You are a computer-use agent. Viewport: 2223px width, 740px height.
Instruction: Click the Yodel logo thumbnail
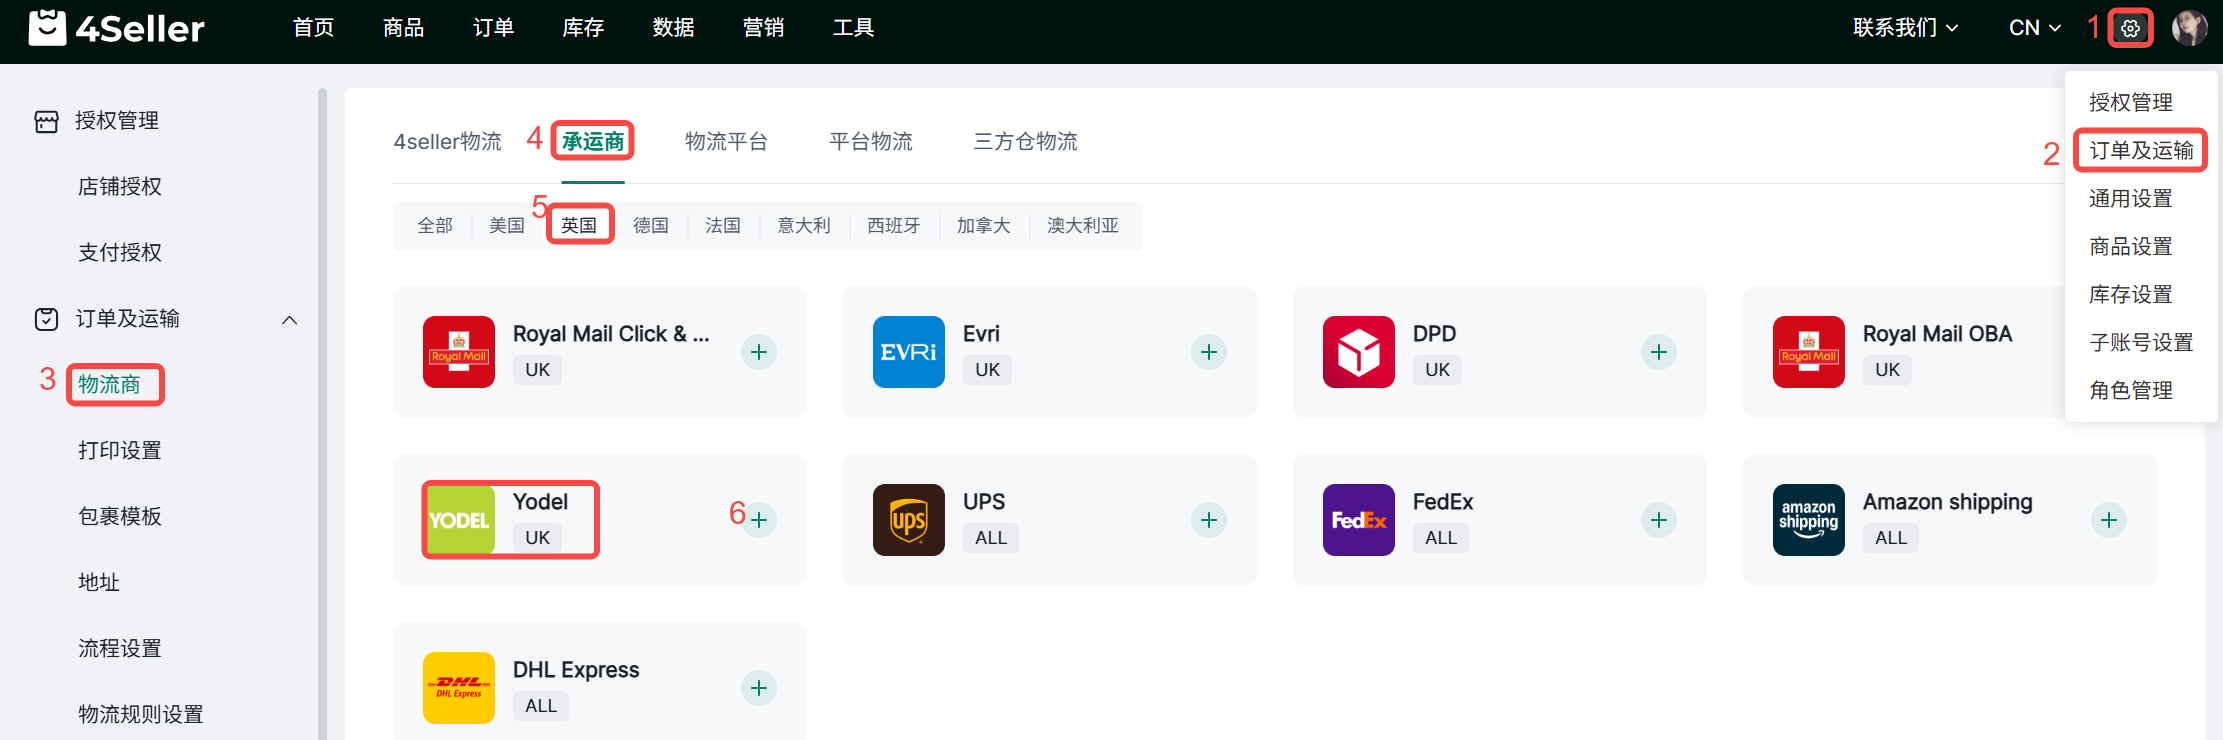(459, 520)
